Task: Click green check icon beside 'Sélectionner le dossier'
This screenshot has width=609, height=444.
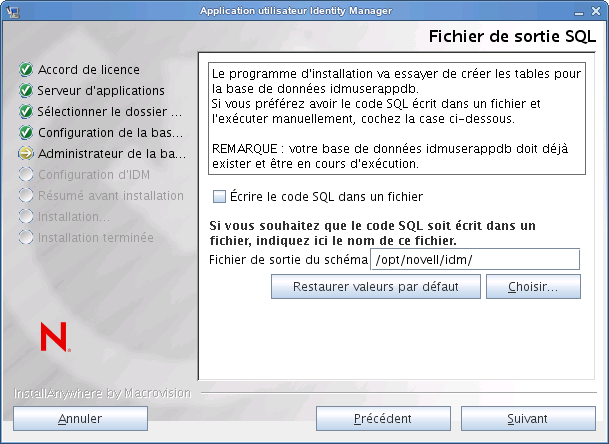Action: point(26,111)
